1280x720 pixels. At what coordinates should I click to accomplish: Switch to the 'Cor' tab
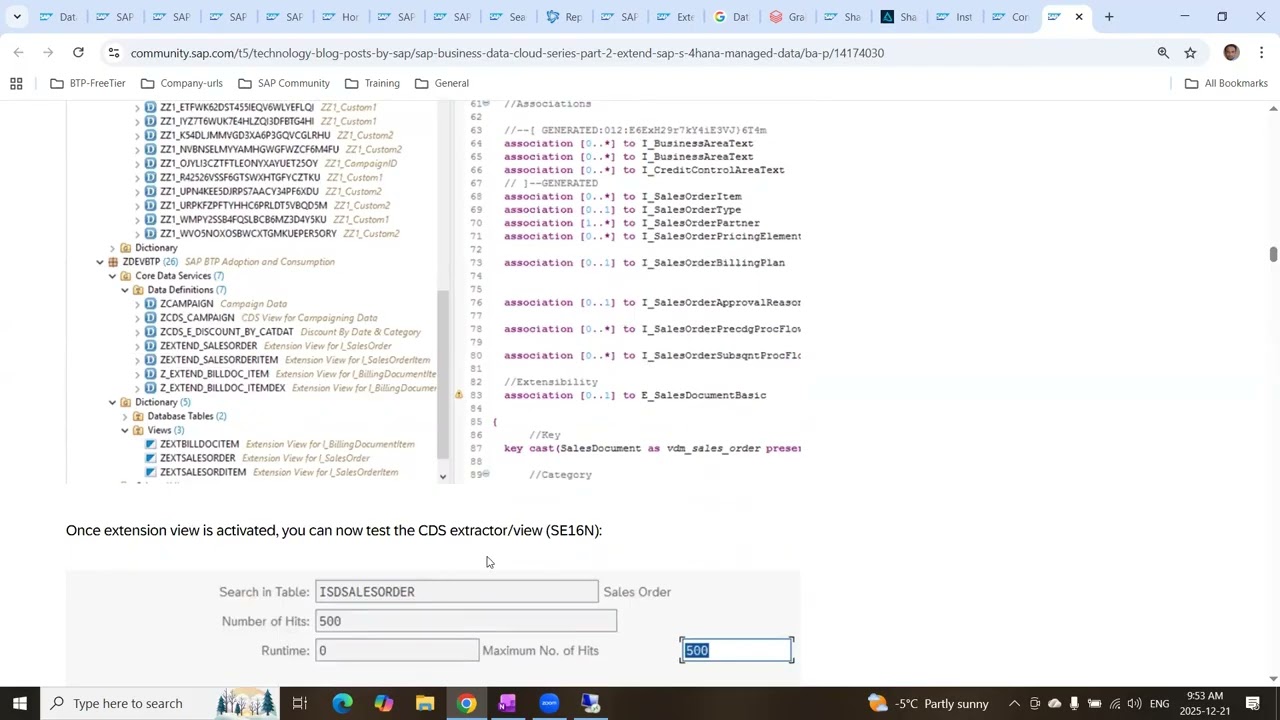click(x=1011, y=17)
